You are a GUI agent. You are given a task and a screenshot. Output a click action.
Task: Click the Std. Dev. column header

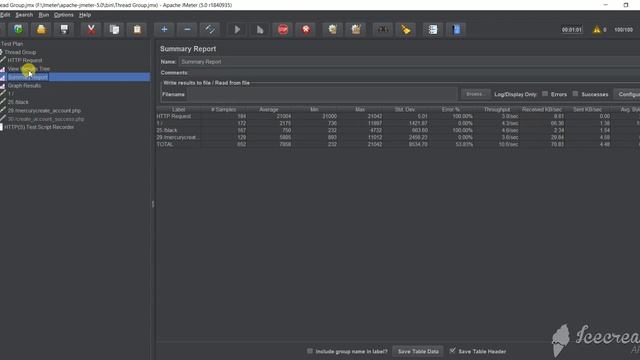point(405,109)
